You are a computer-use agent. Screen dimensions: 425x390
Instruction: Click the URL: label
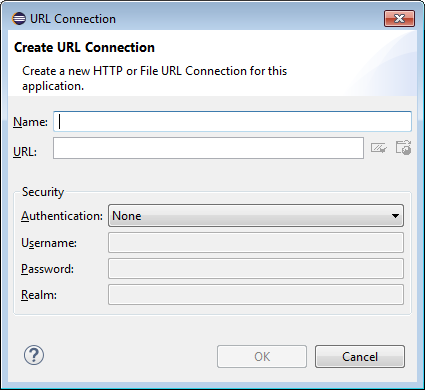coord(25,152)
